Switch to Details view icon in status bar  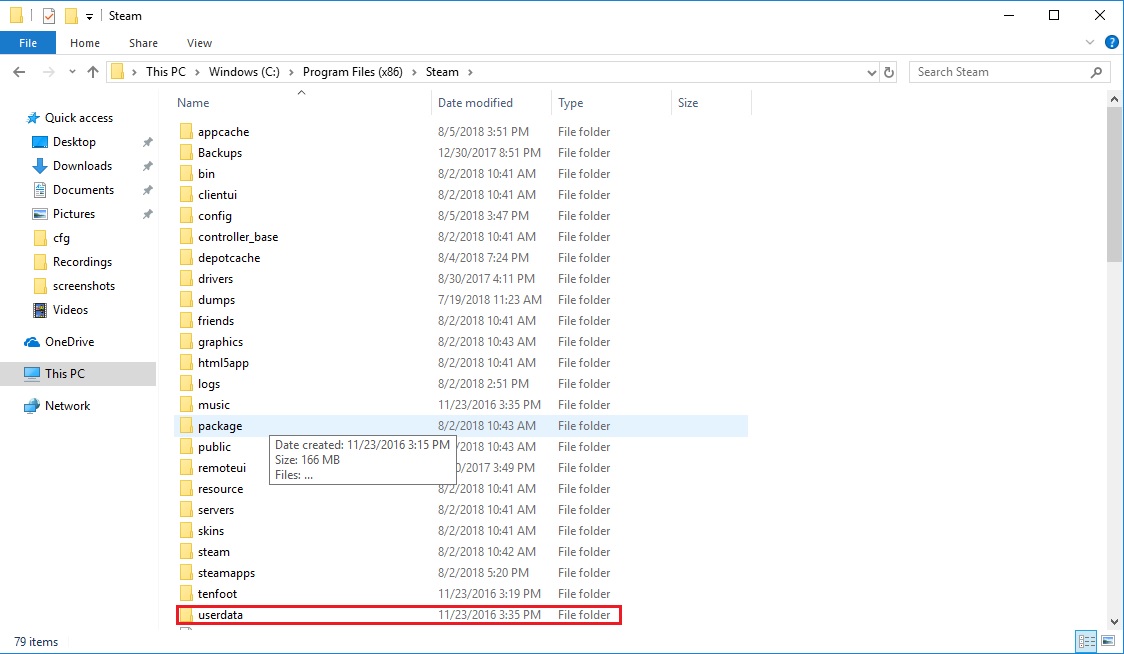click(x=1087, y=640)
